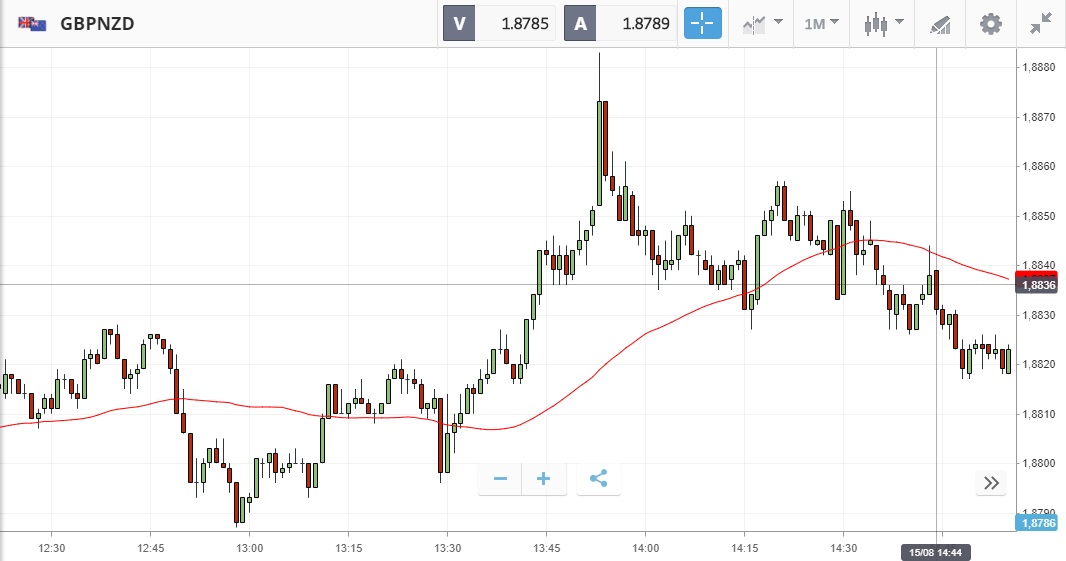The height and width of the screenshot is (561, 1066).
Task: Open chart settings gear
Action: (990, 23)
